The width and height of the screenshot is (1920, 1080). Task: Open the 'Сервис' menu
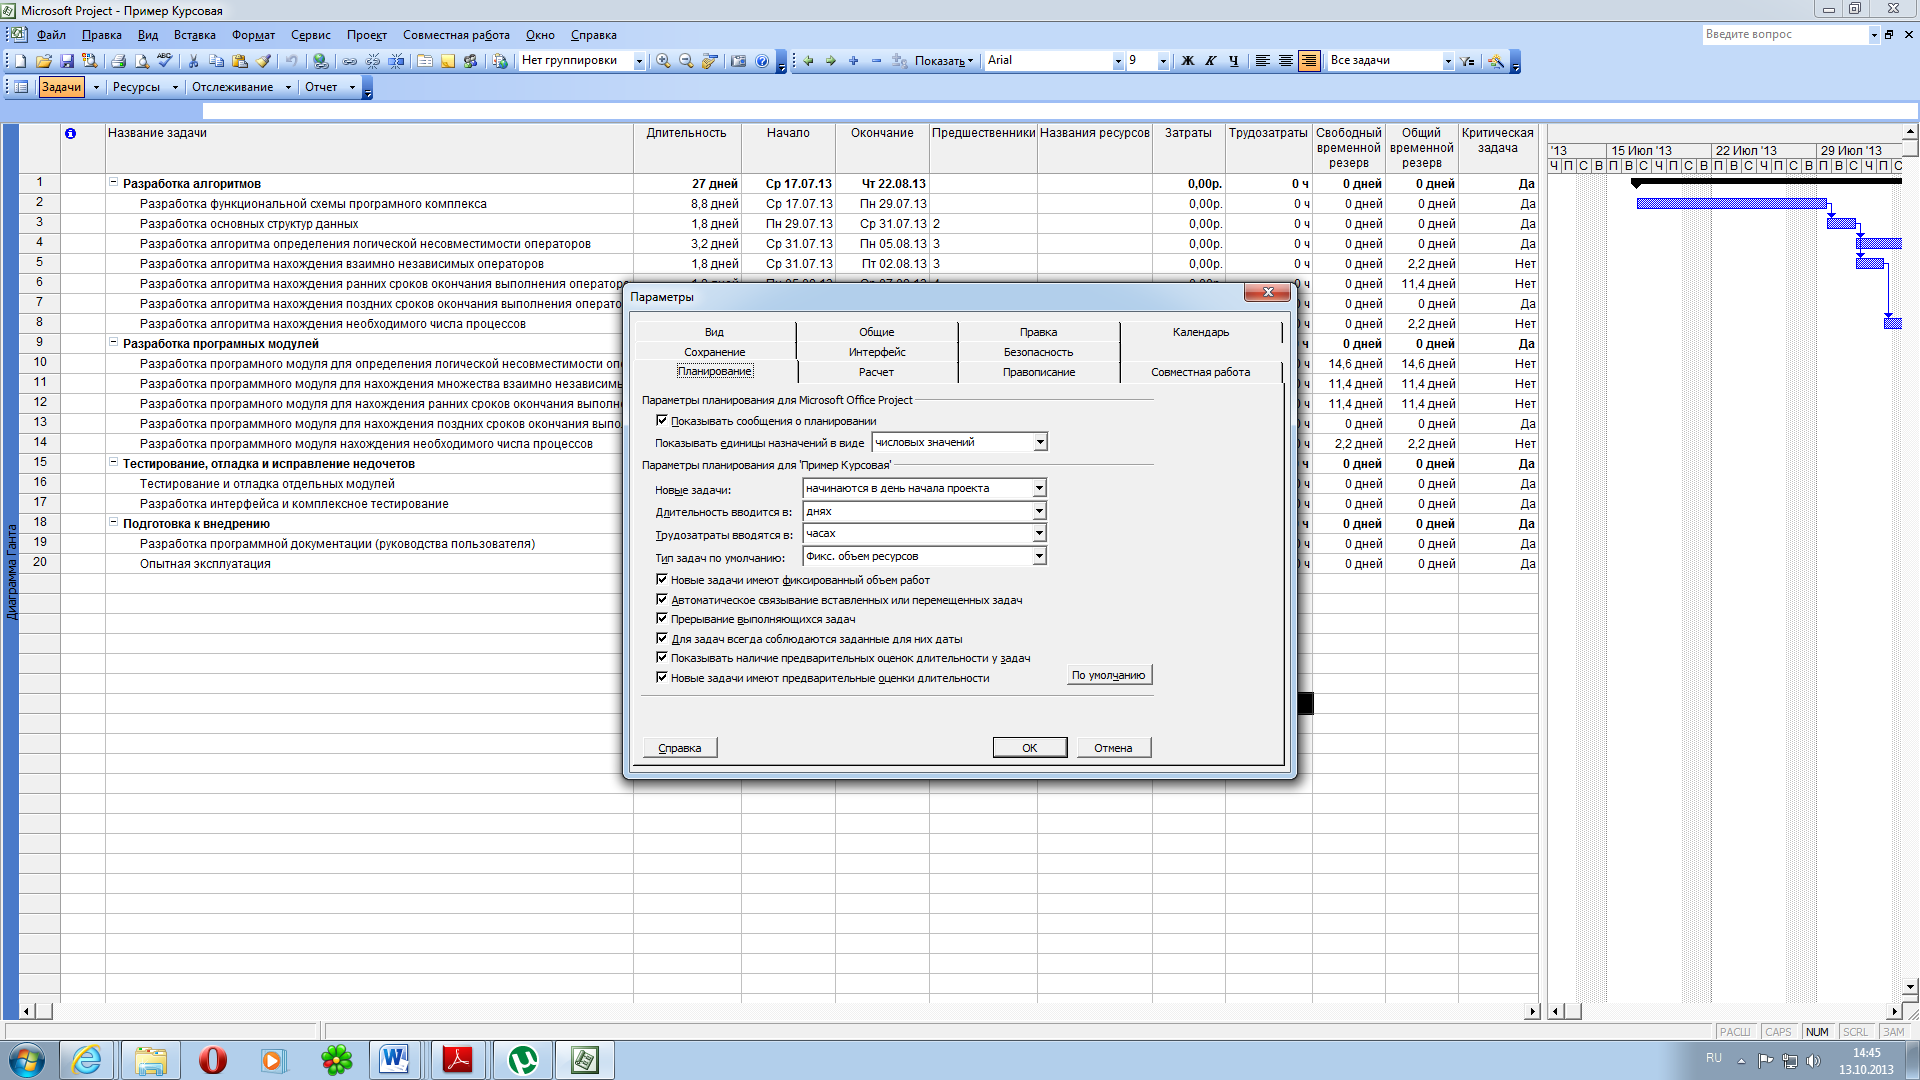tap(310, 35)
